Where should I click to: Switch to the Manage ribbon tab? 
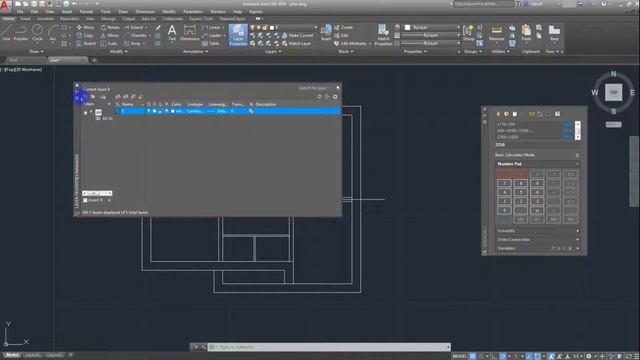pos(108,19)
